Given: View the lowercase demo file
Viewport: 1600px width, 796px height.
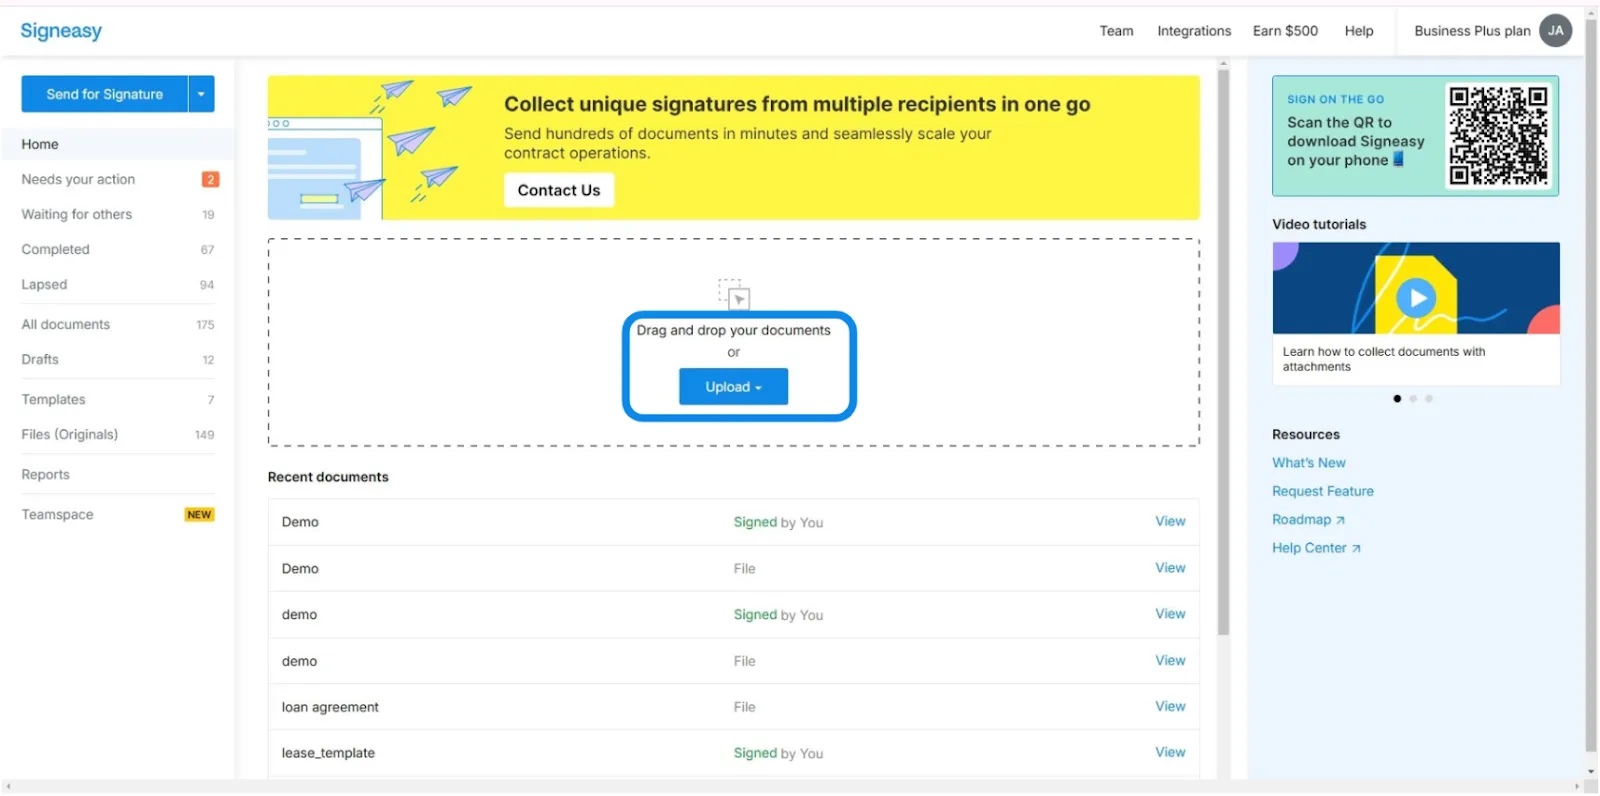Looking at the screenshot, I should coord(1170,661).
